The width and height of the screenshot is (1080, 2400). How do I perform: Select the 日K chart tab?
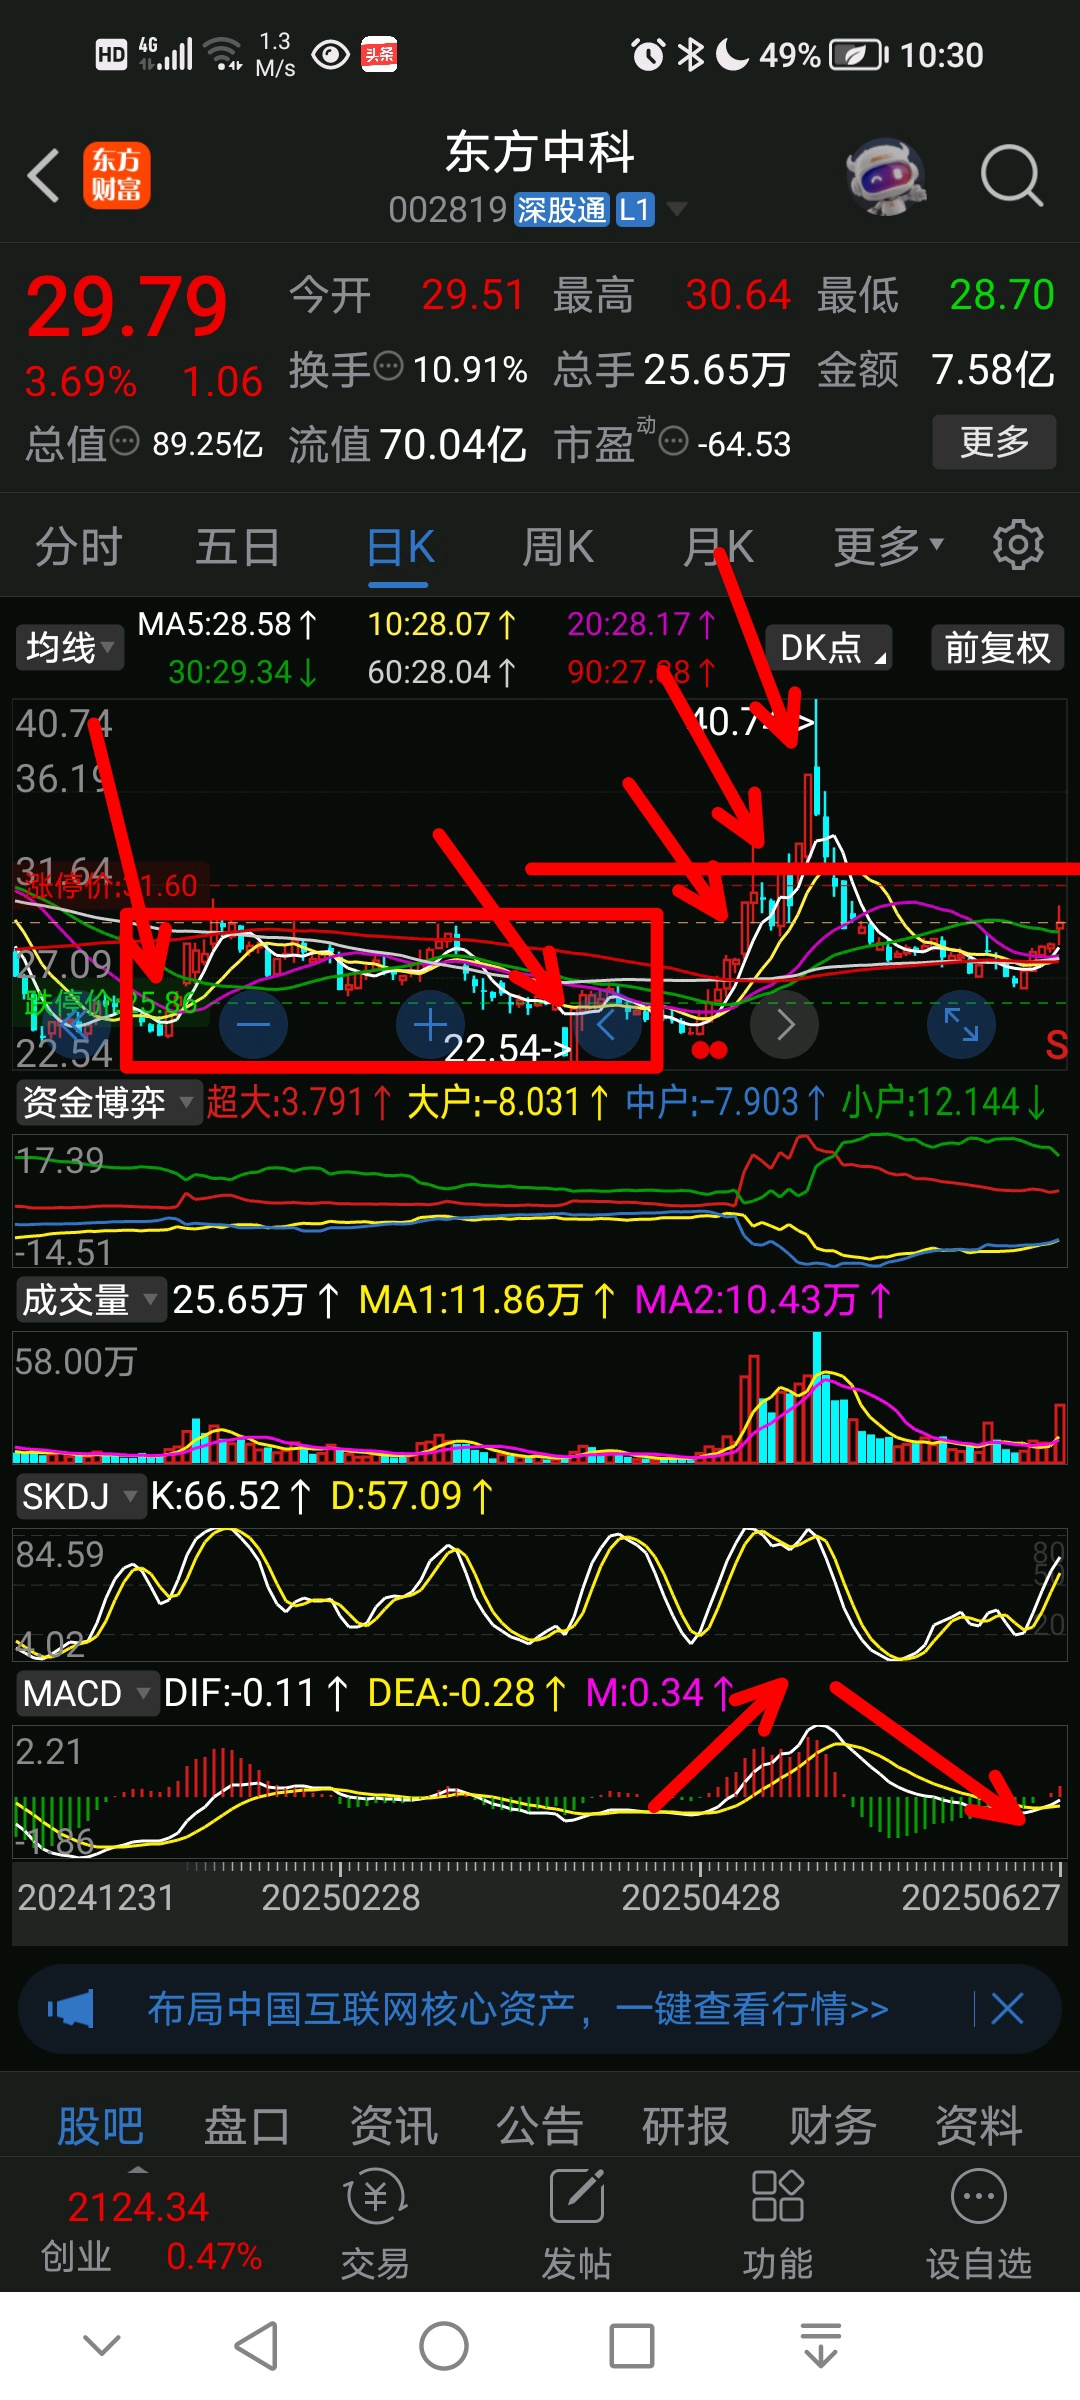click(x=400, y=547)
